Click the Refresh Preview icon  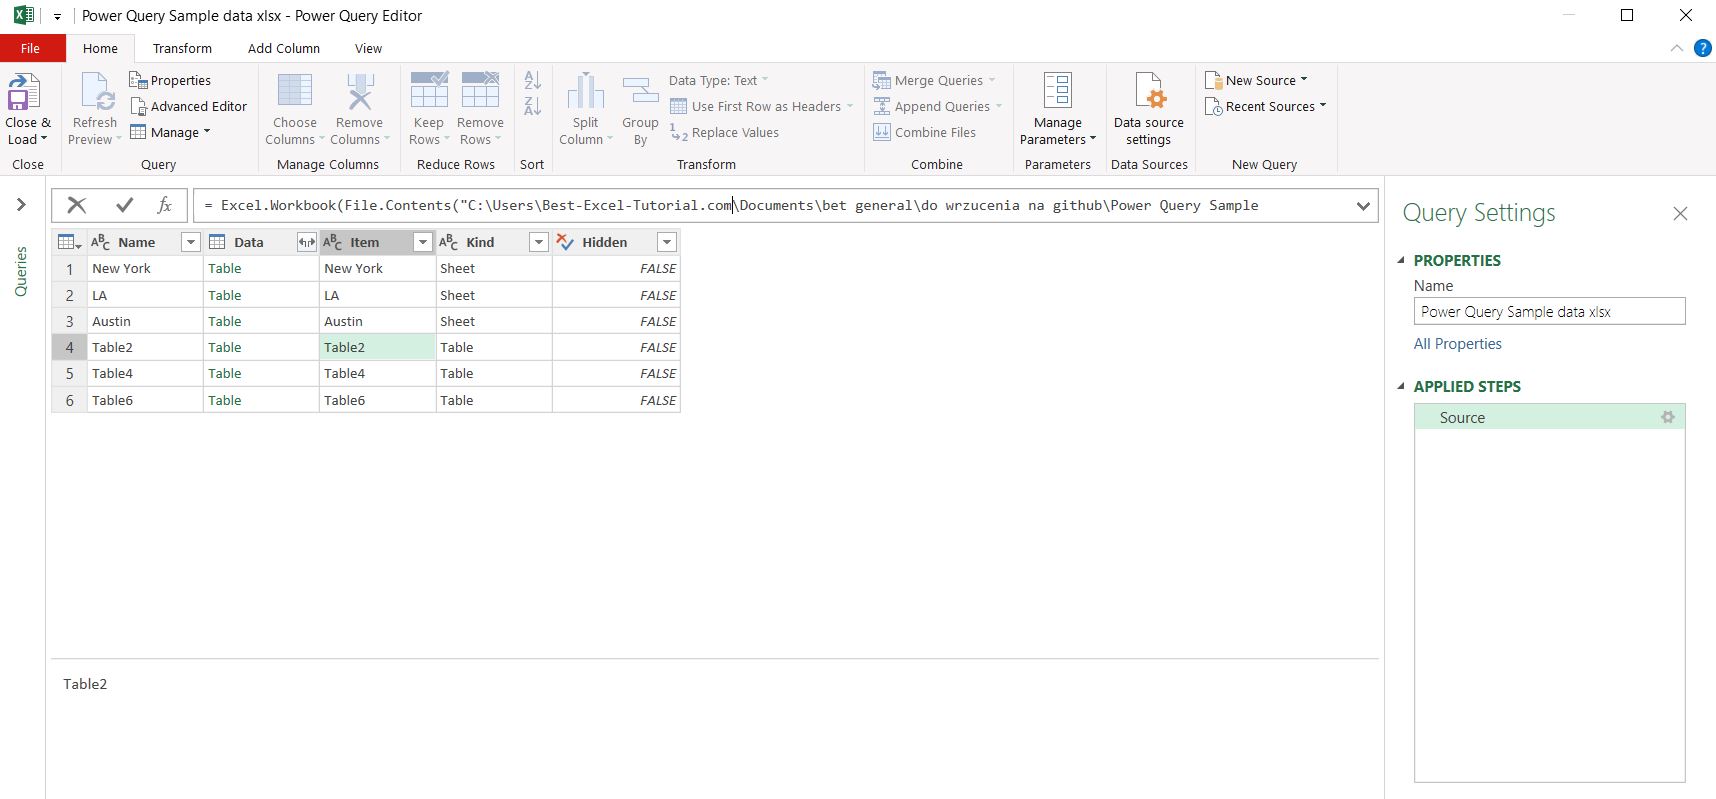pyautogui.click(x=97, y=92)
